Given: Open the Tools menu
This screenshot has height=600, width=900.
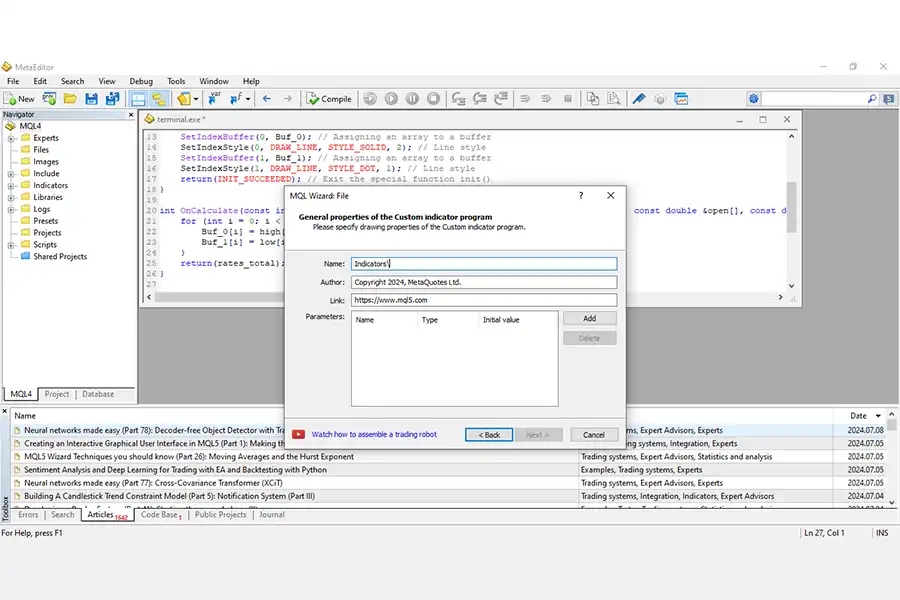Looking at the screenshot, I should pyautogui.click(x=176, y=82).
